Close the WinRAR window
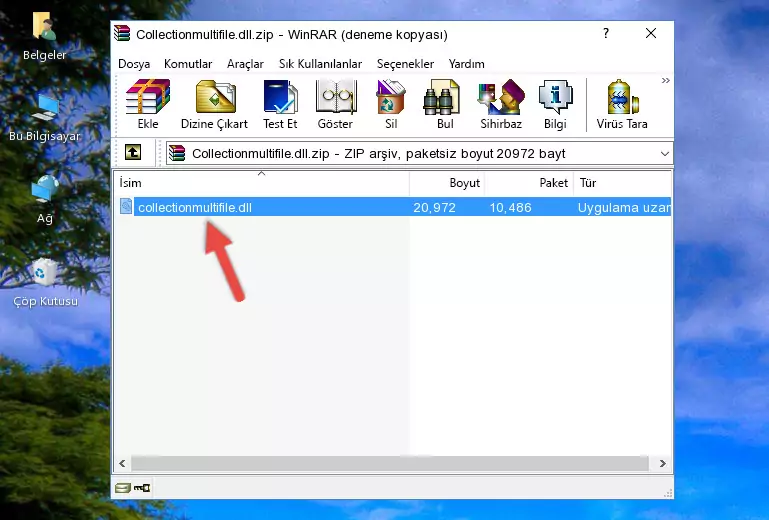Screen dimensions: 769x520 coord(651,33)
